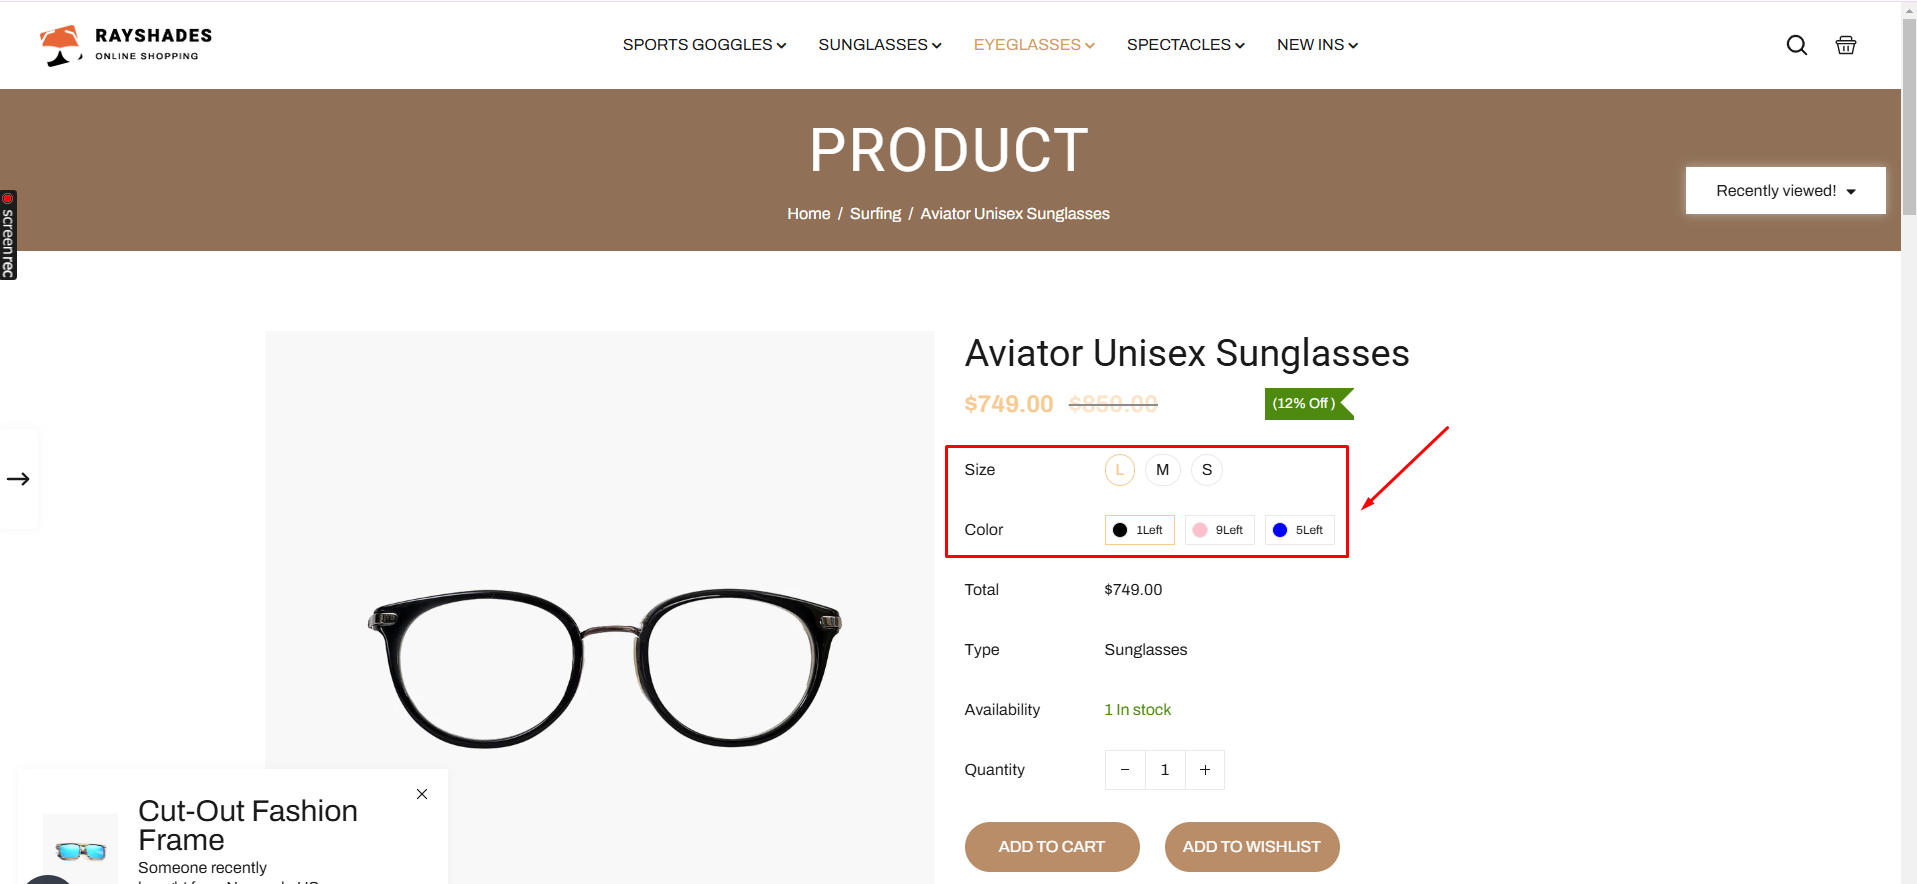The image size is (1917, 884).
Task: Expand the Sports Goggles menu
Action: click(x=704, y=45)
